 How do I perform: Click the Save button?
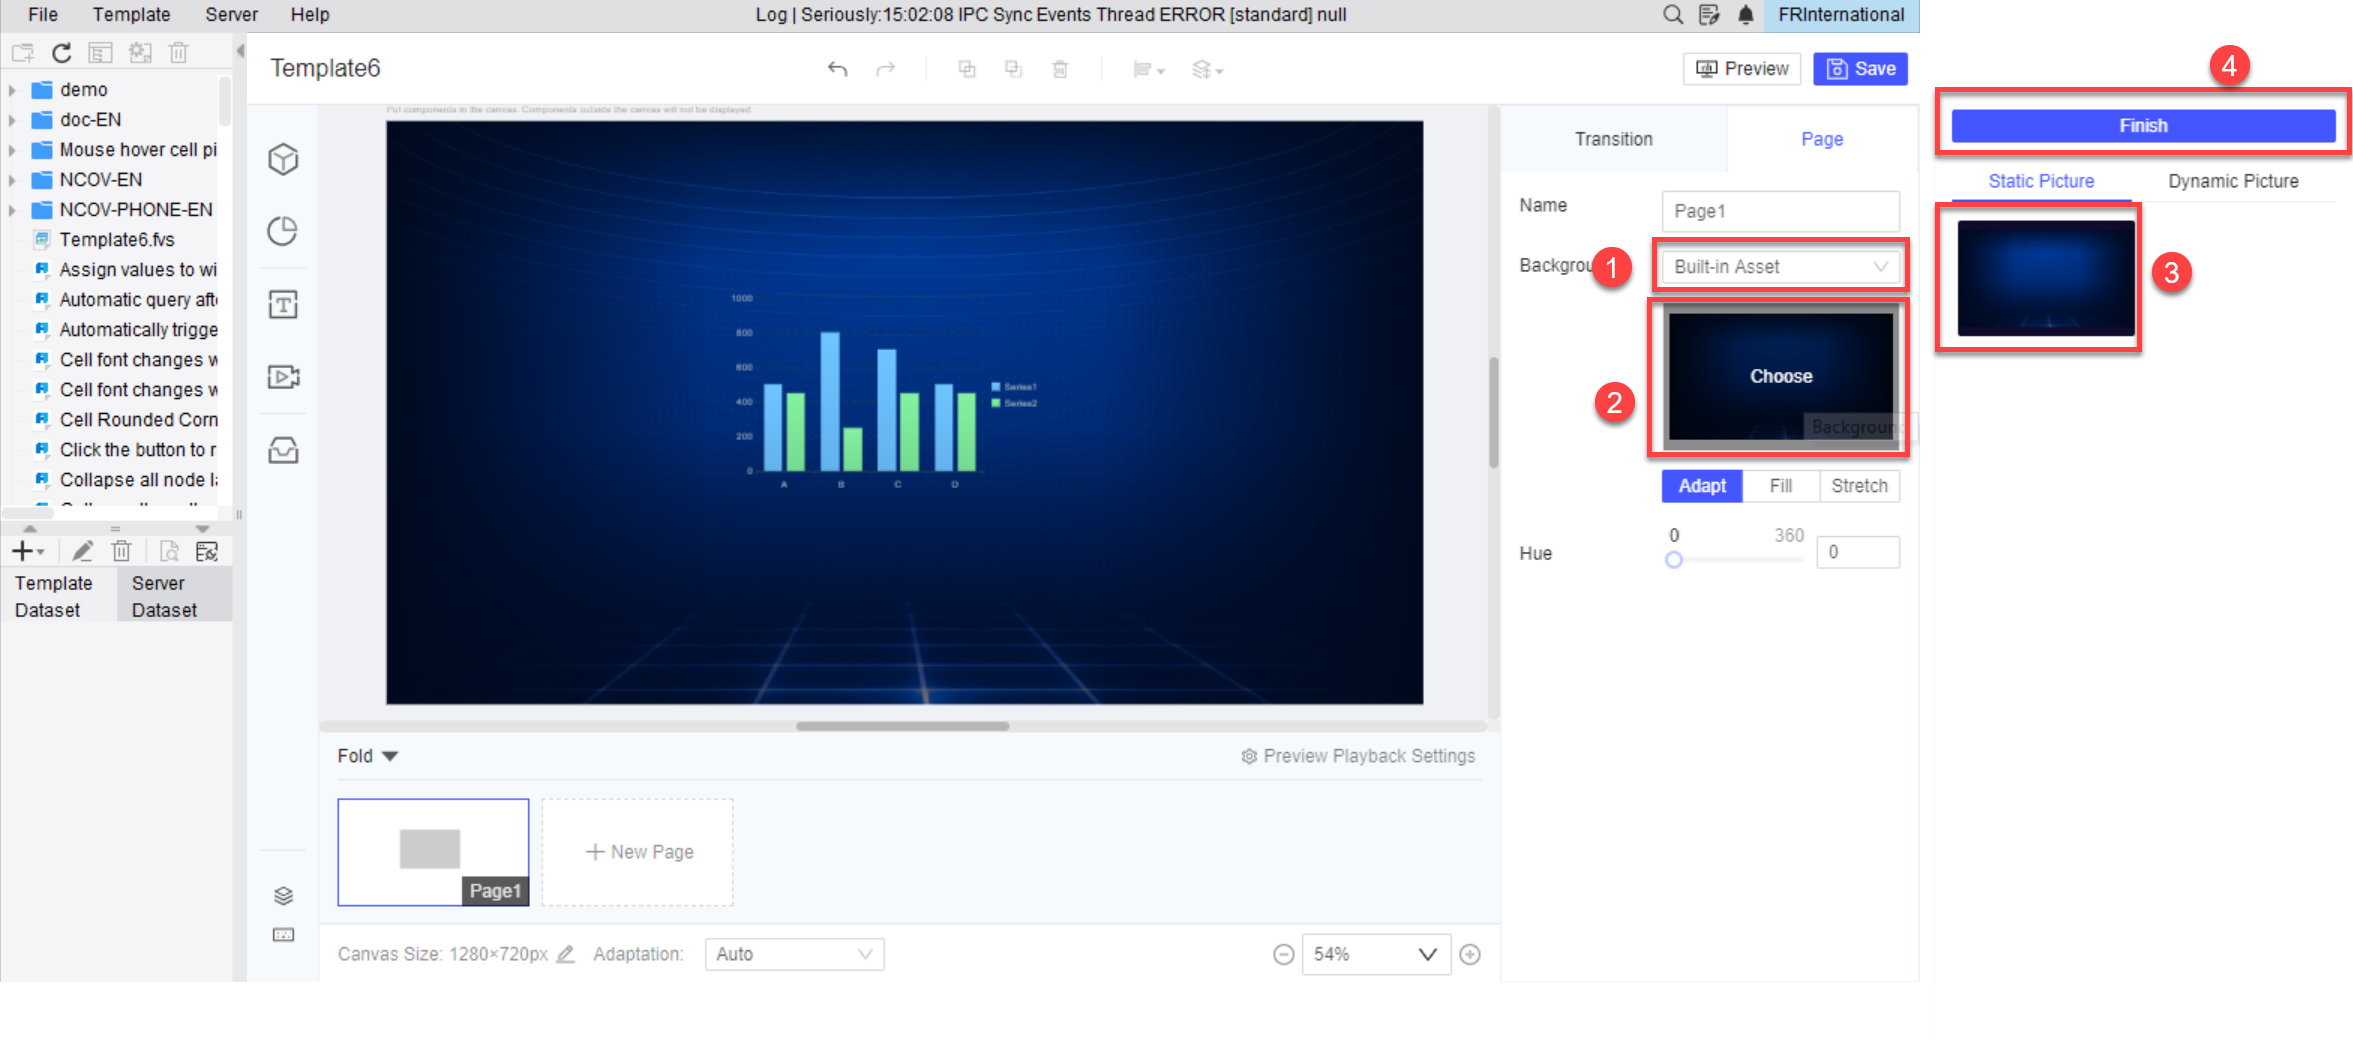1860,69
